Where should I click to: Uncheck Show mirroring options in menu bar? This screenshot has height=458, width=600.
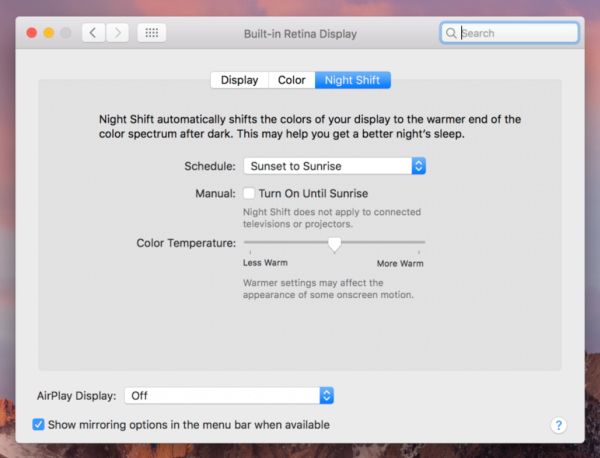[x=38, y=424]
